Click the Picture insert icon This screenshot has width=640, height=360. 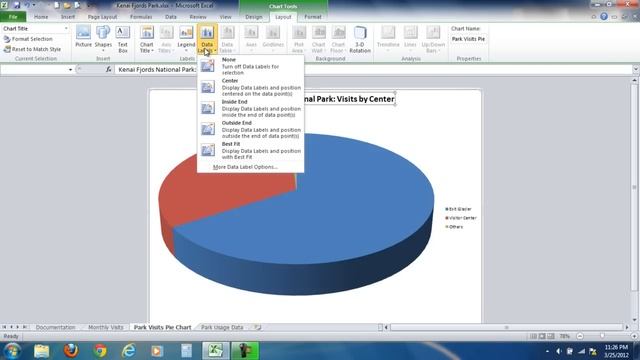83,37
